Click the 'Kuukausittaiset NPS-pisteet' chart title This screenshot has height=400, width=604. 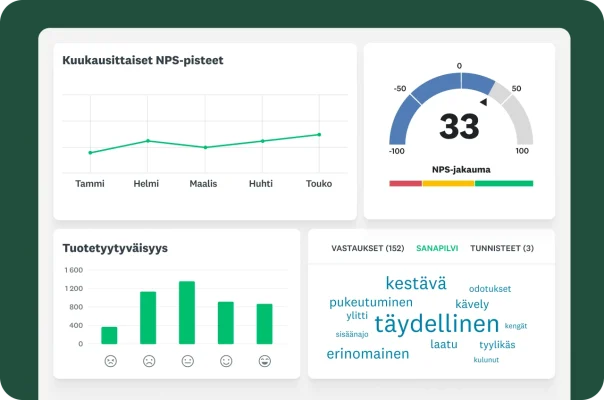143,61
